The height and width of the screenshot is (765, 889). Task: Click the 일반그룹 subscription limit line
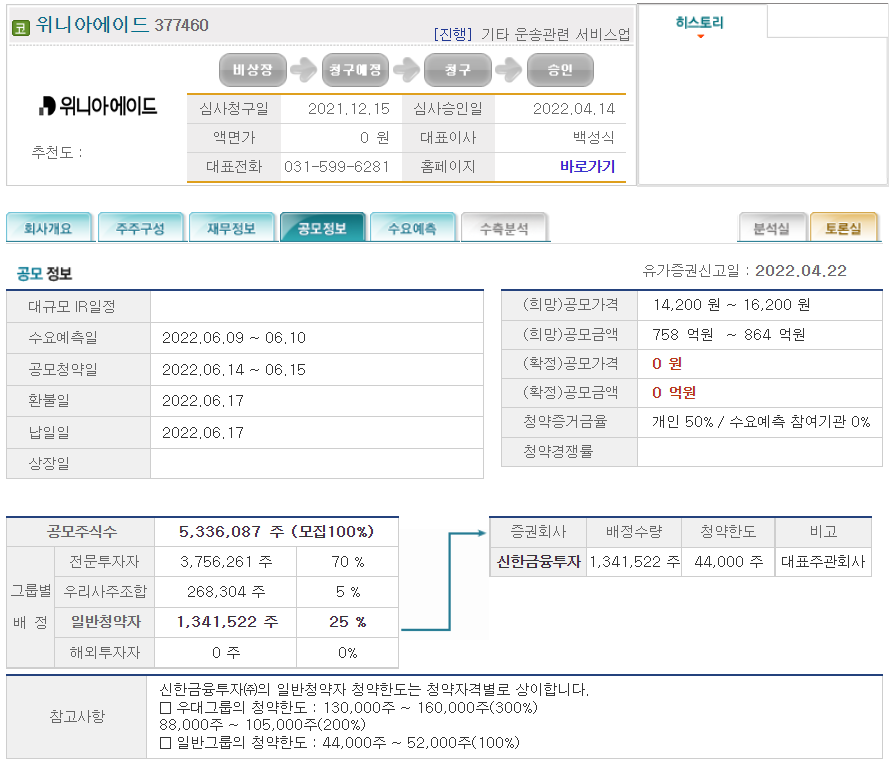[x=340, y=742]
